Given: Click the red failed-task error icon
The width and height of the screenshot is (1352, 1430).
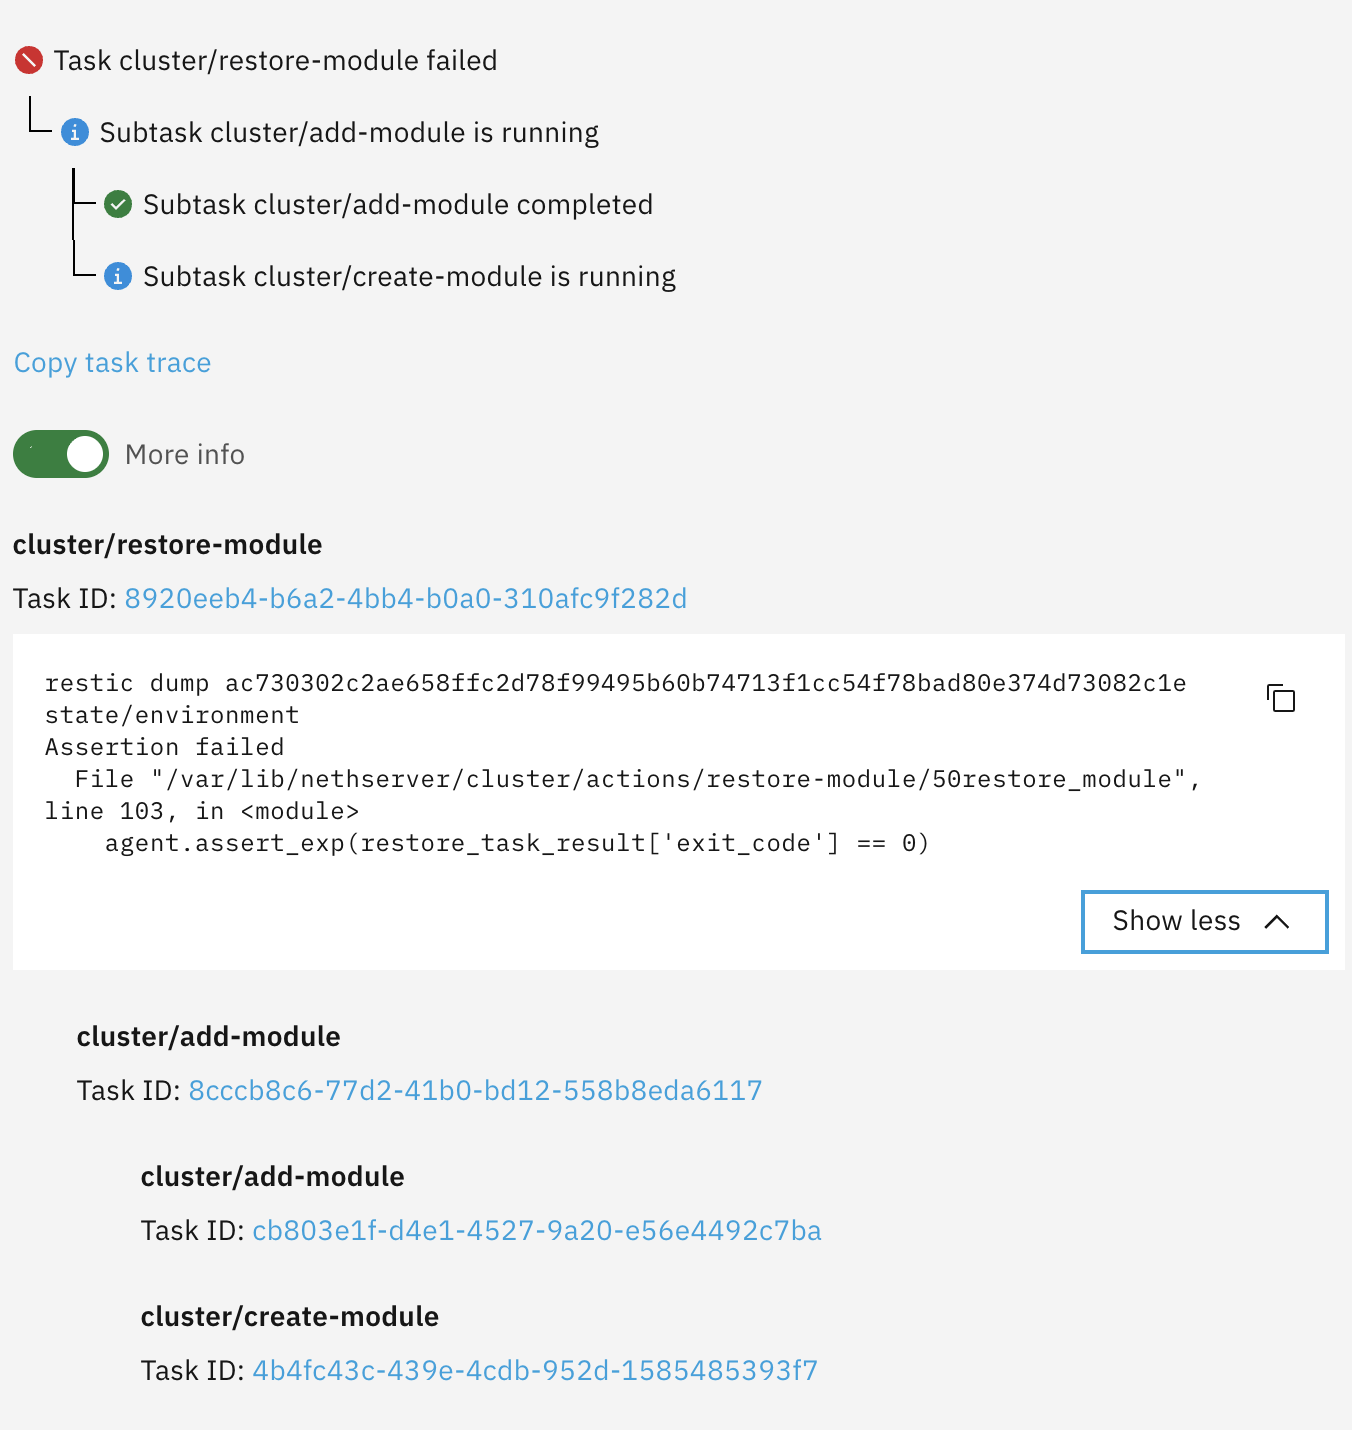Looking at the screenshot, I should click(29, 60).
